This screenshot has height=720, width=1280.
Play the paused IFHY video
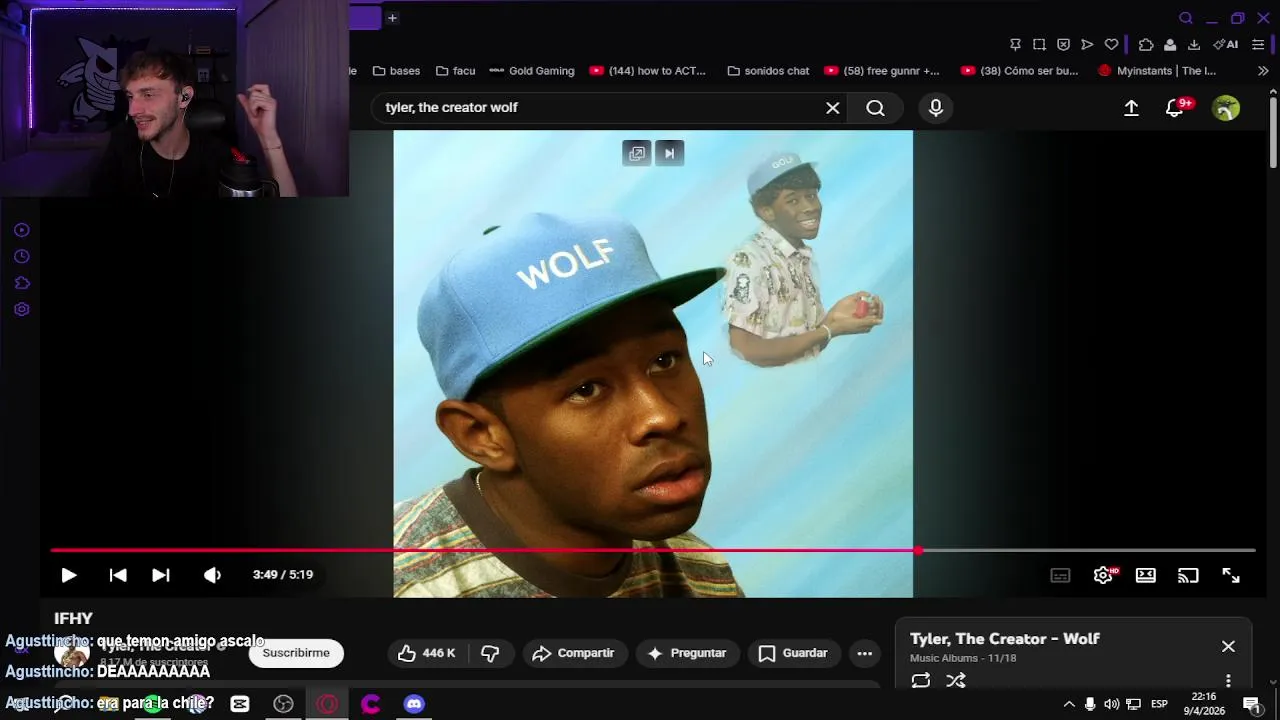(x=68, y=575)
